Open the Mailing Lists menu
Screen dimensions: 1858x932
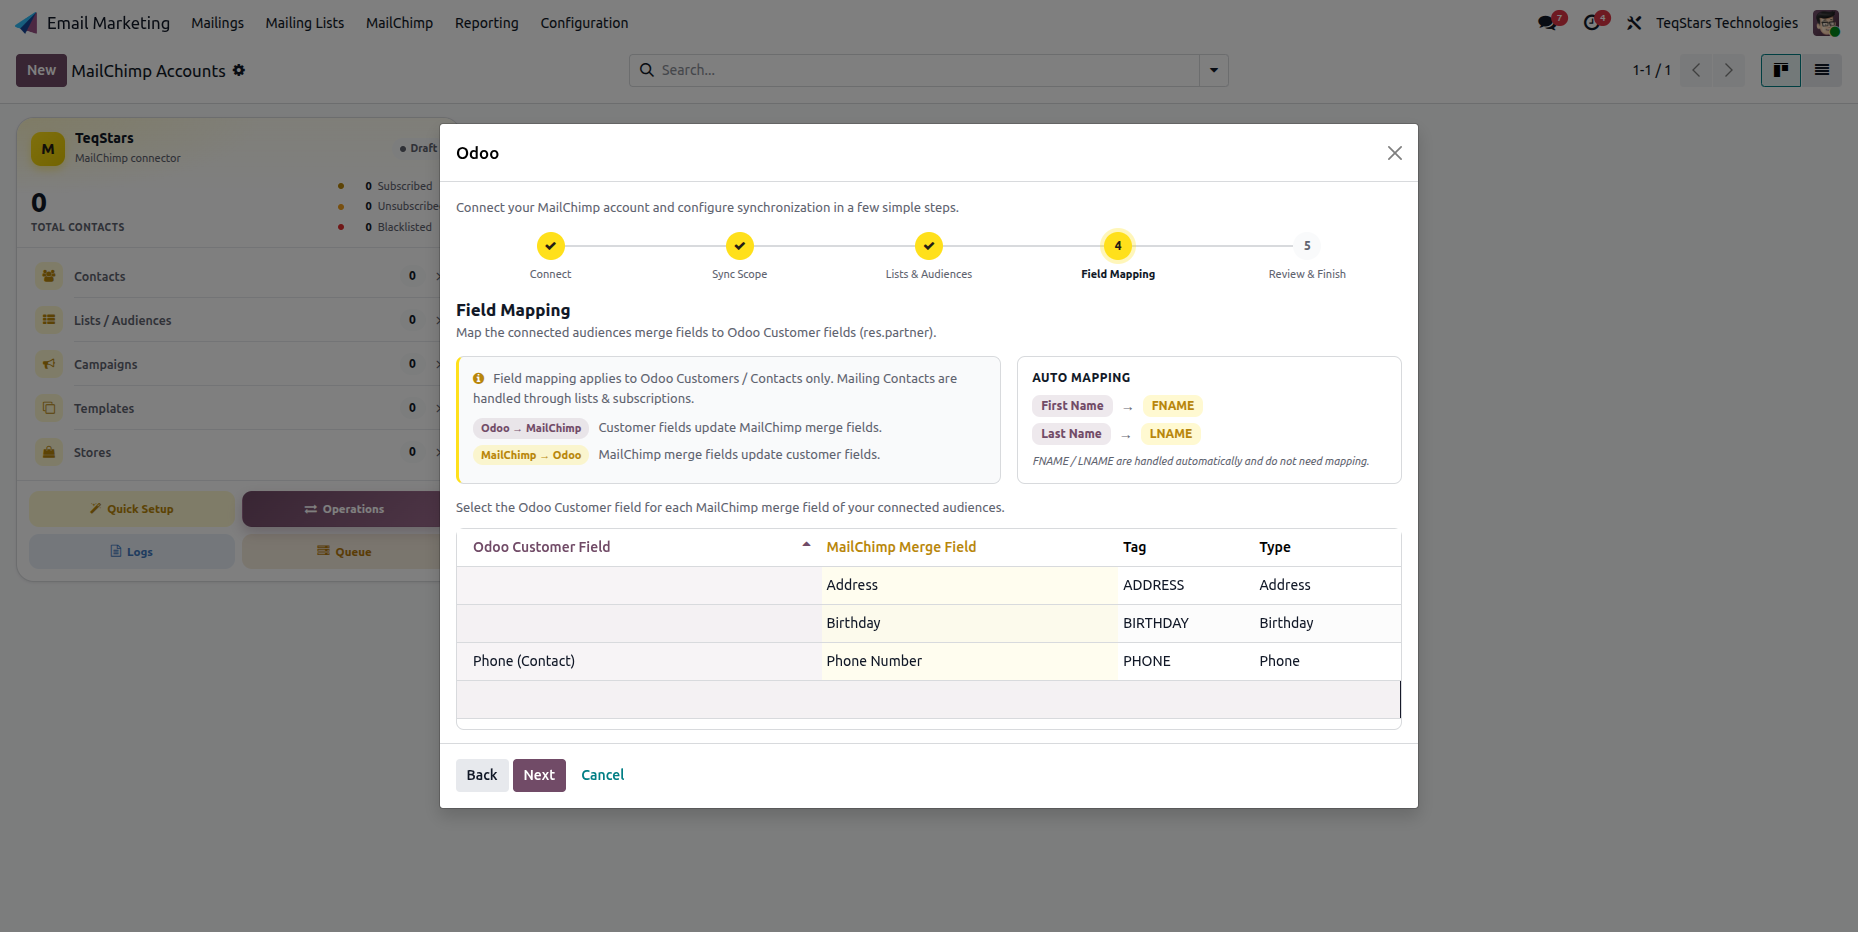click(304, 23)
